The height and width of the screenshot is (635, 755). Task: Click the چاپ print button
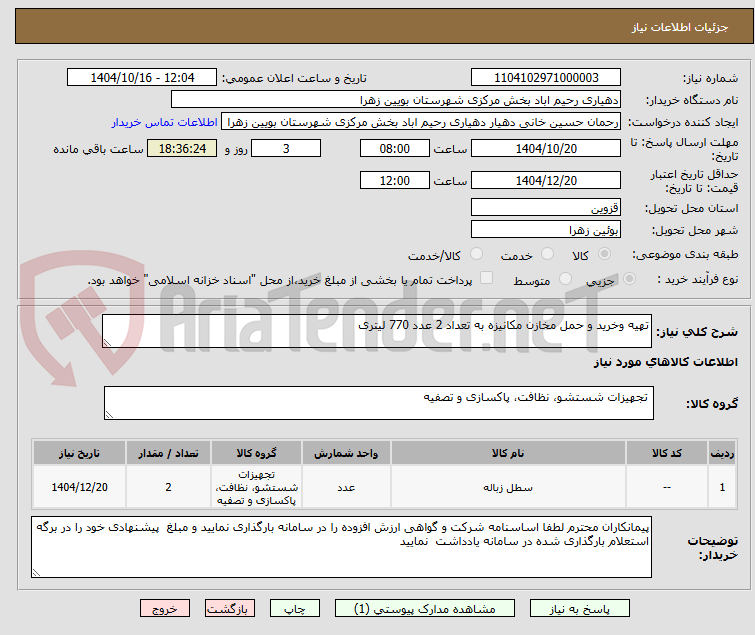point(295,609)
